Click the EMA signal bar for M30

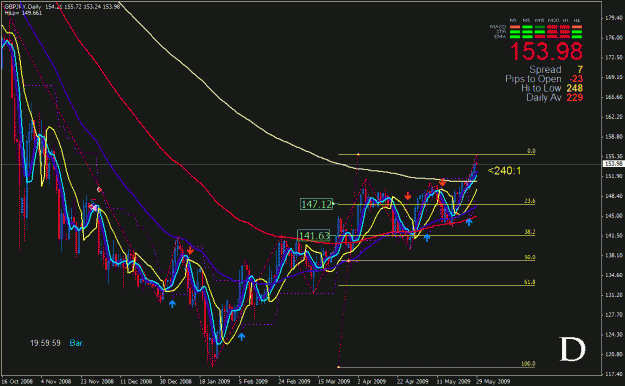point(552,37)
